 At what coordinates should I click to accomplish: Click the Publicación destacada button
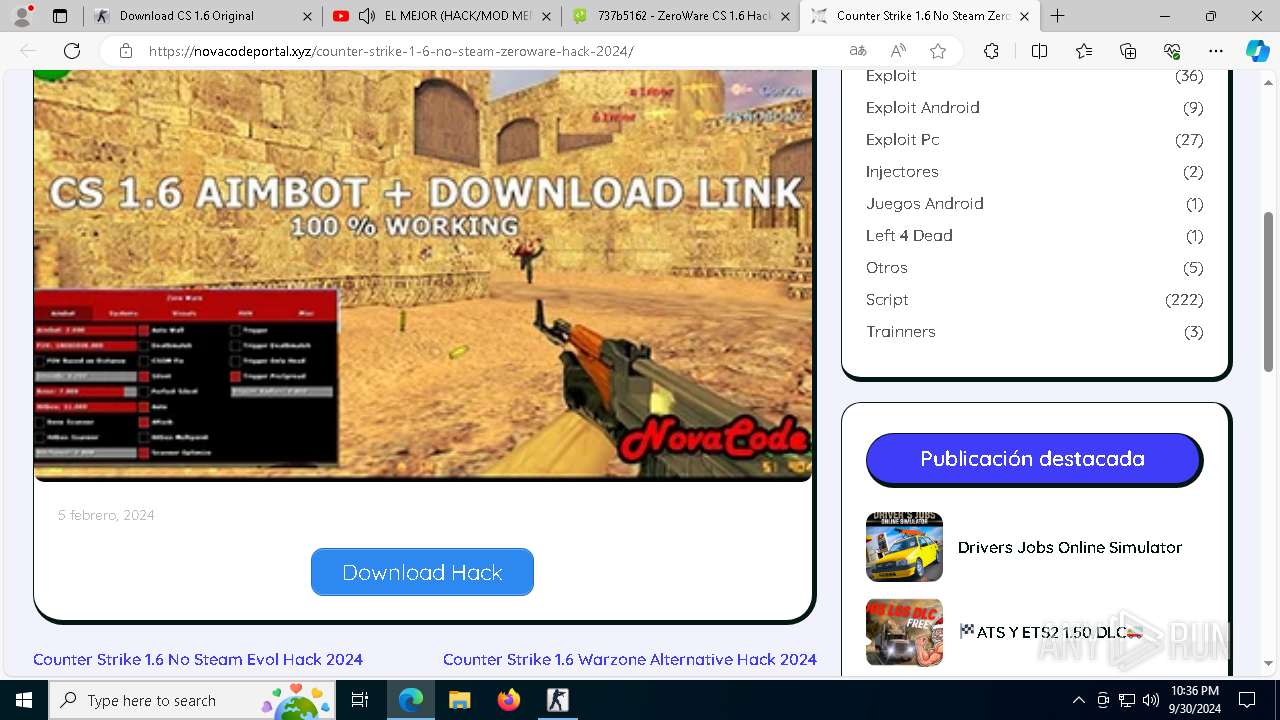1033,459
